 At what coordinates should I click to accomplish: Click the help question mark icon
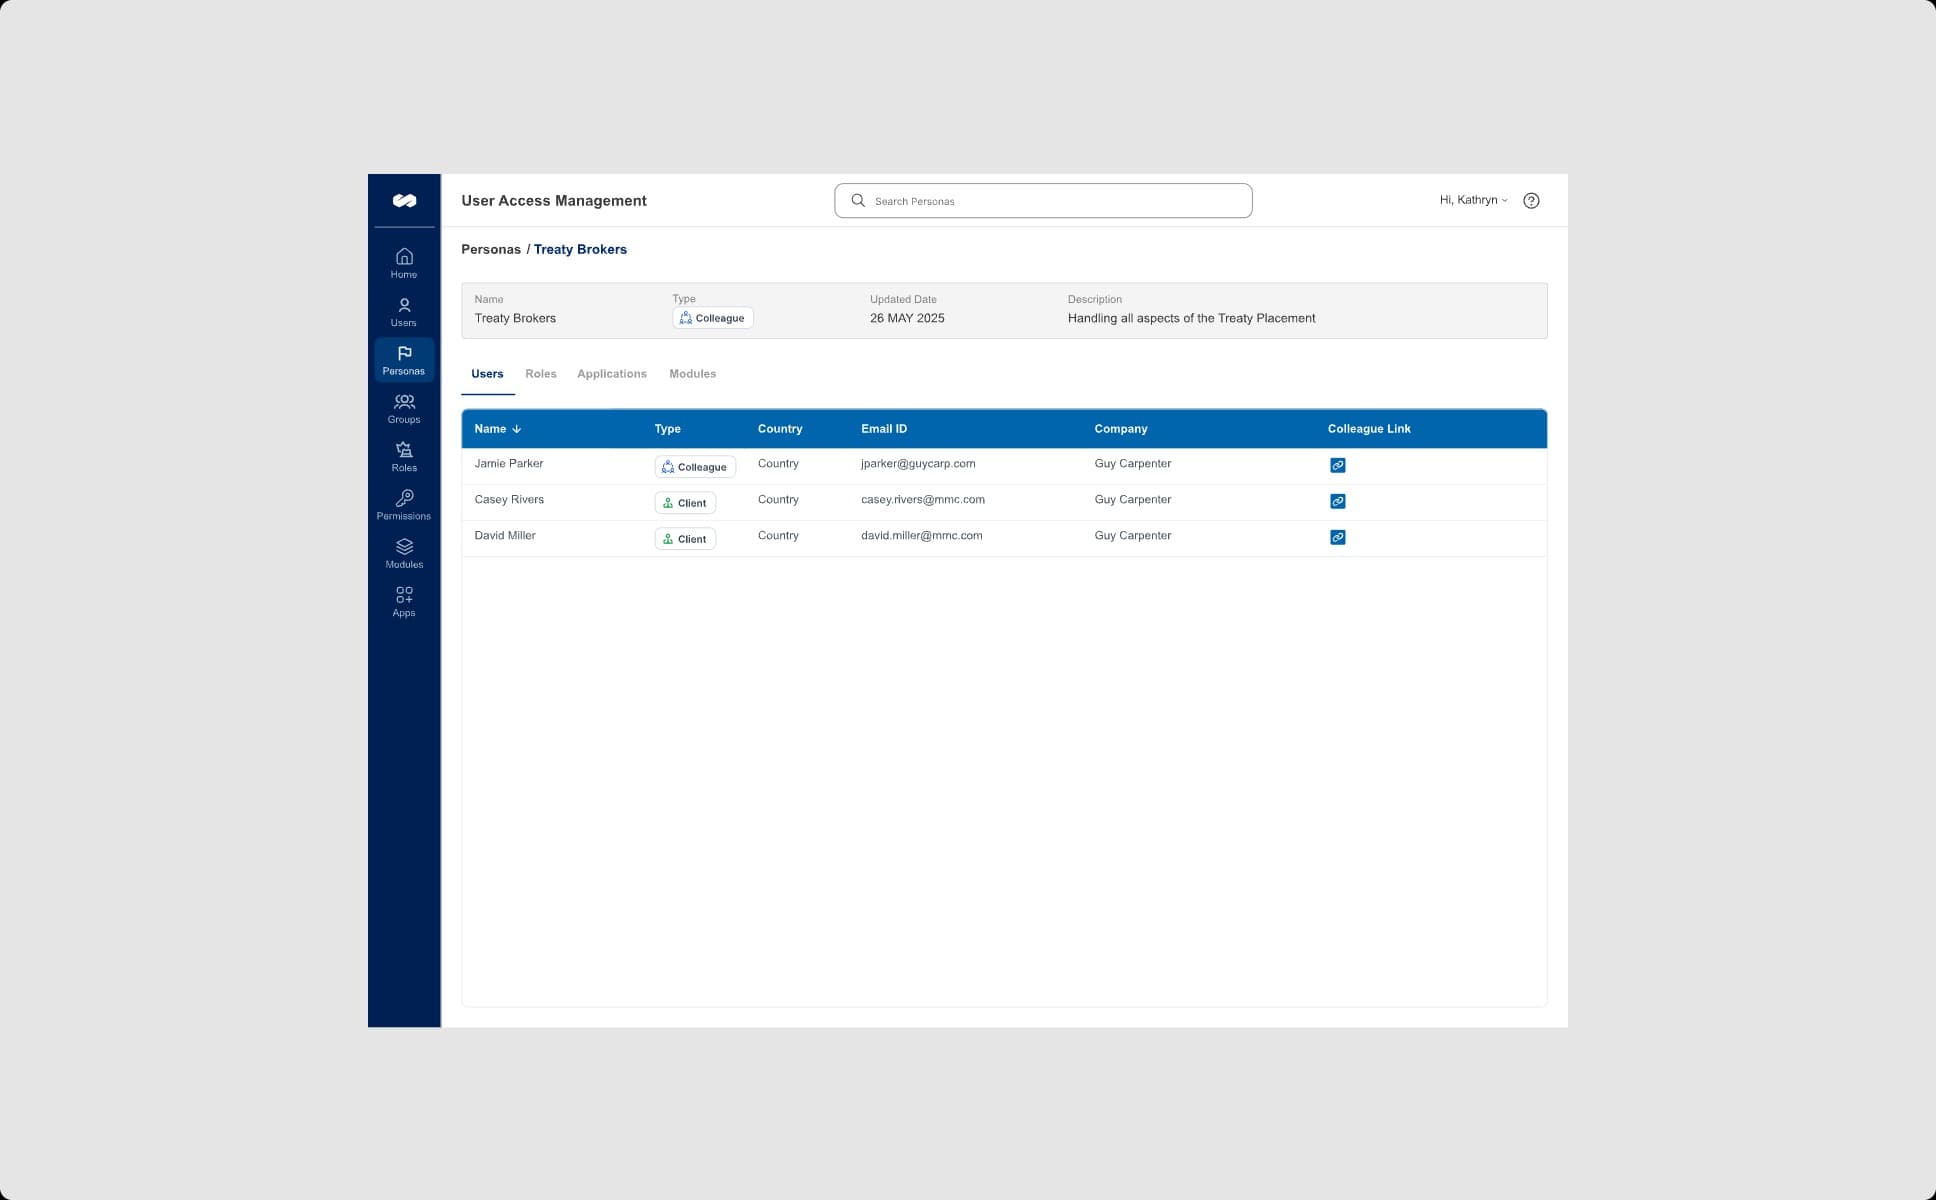coord(1531,201)
